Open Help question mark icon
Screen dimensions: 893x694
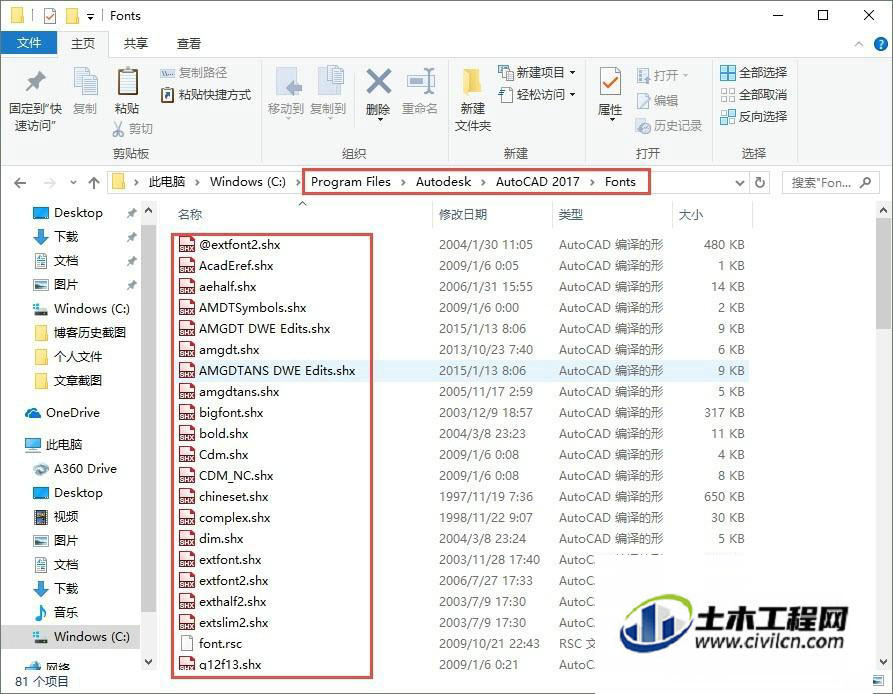pyautogui.click(x=880, y=44)
